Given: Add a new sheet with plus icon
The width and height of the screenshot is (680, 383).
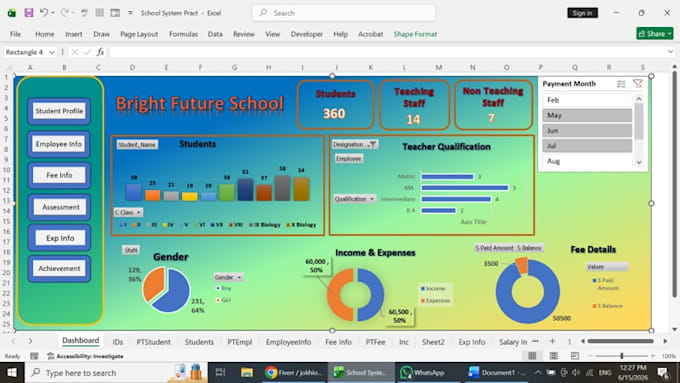Looking at the screenshot, I should pos(552,341).
